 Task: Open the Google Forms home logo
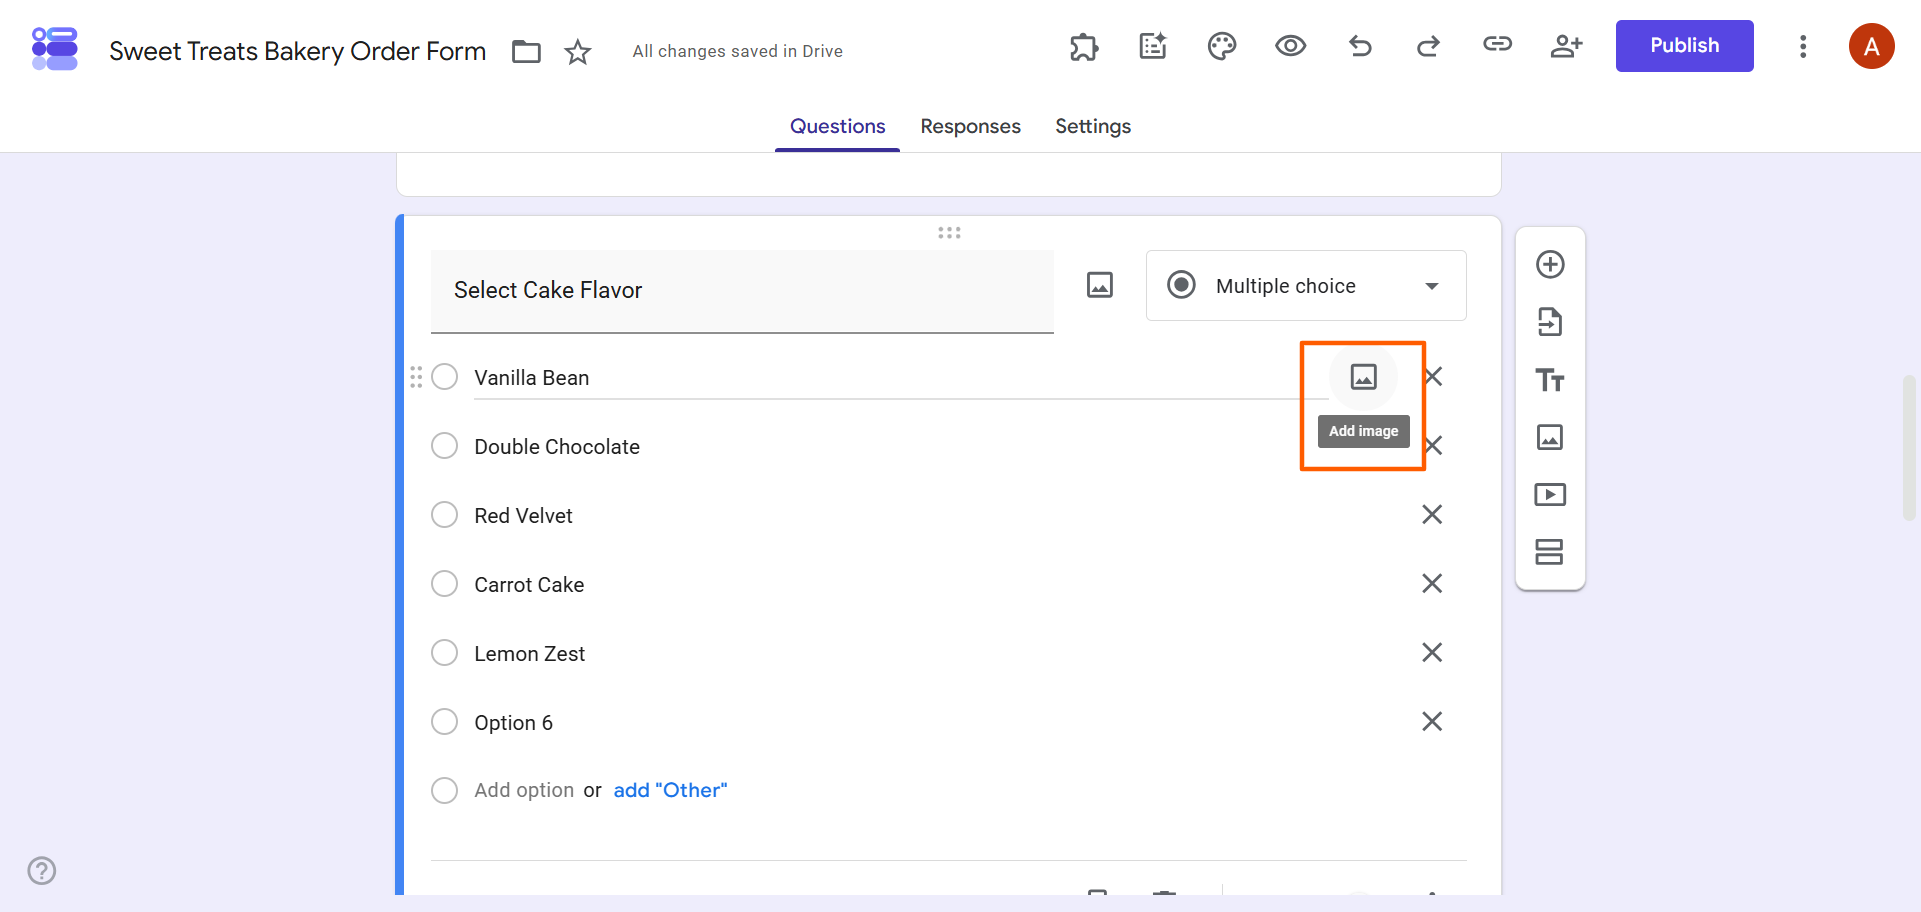pos(55,49)
